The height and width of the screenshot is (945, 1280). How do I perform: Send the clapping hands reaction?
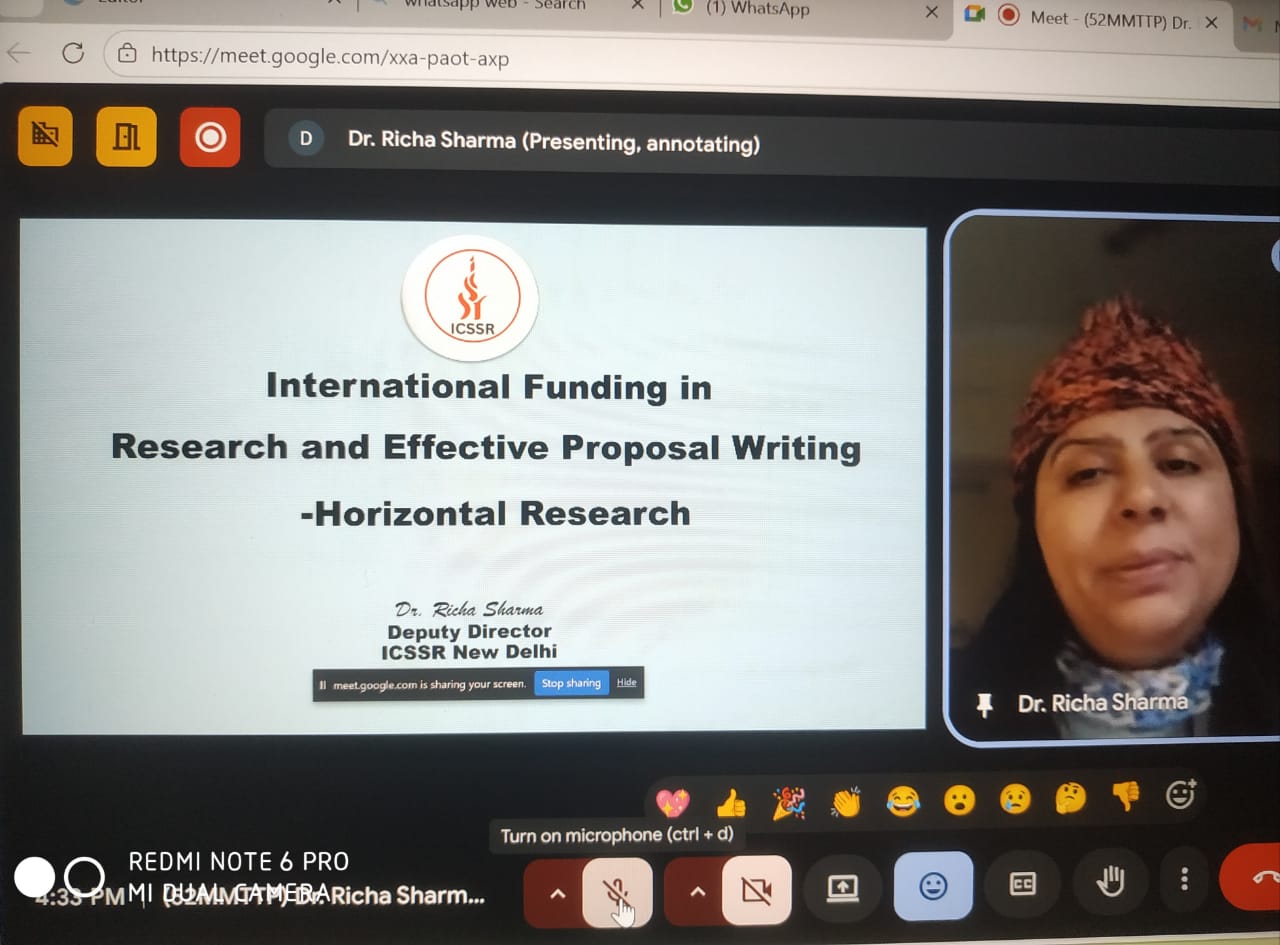point(846,802)
